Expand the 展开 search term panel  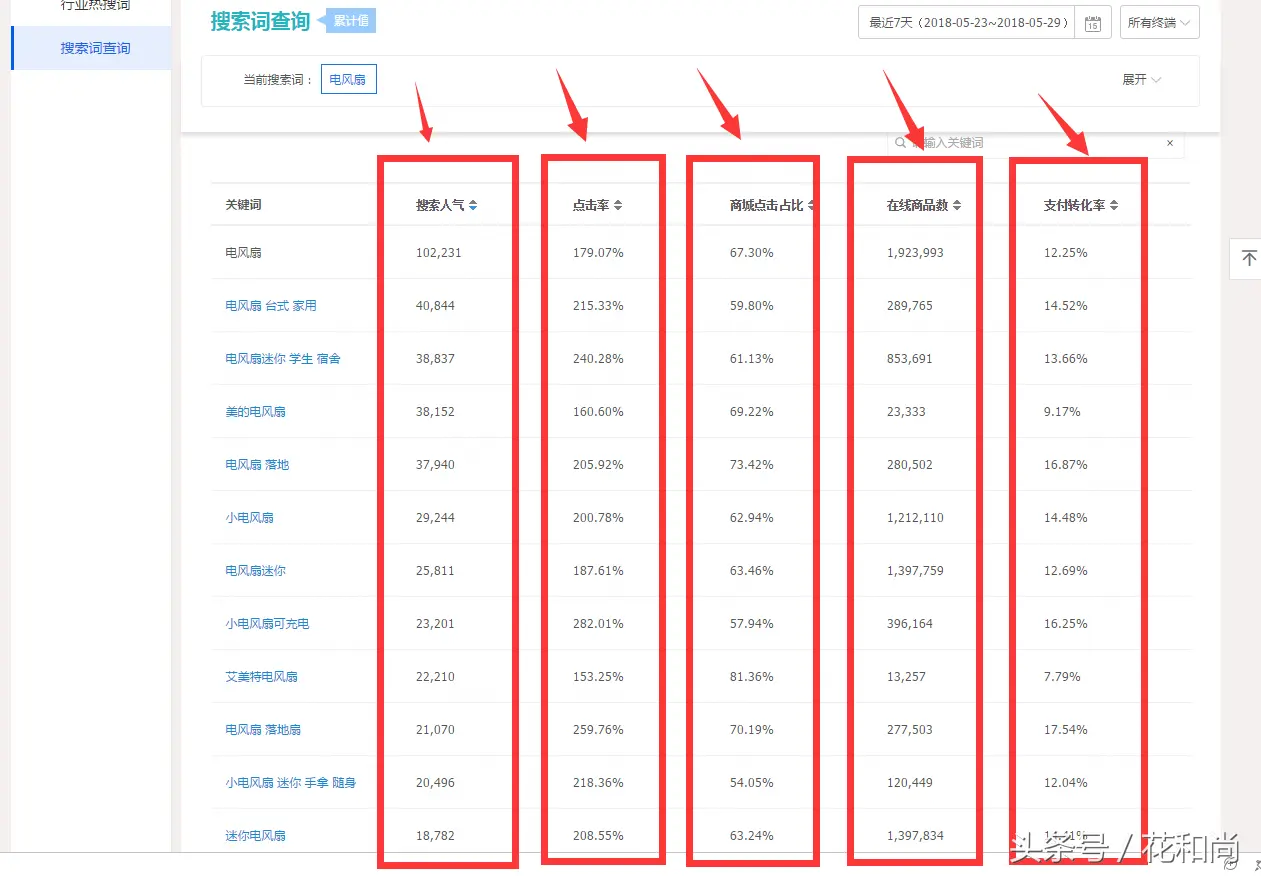pyautogui.click(x=1141, y=80)
